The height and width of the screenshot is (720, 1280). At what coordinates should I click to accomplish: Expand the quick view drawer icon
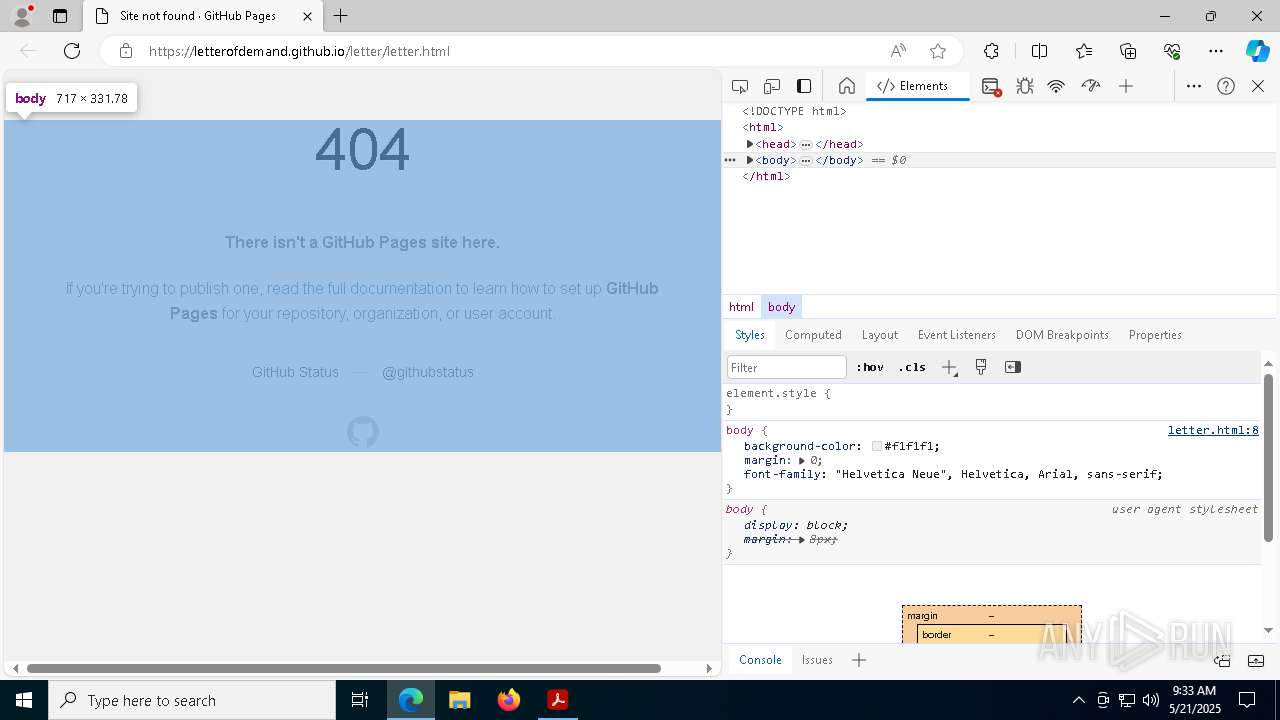tap(1256, 660)
